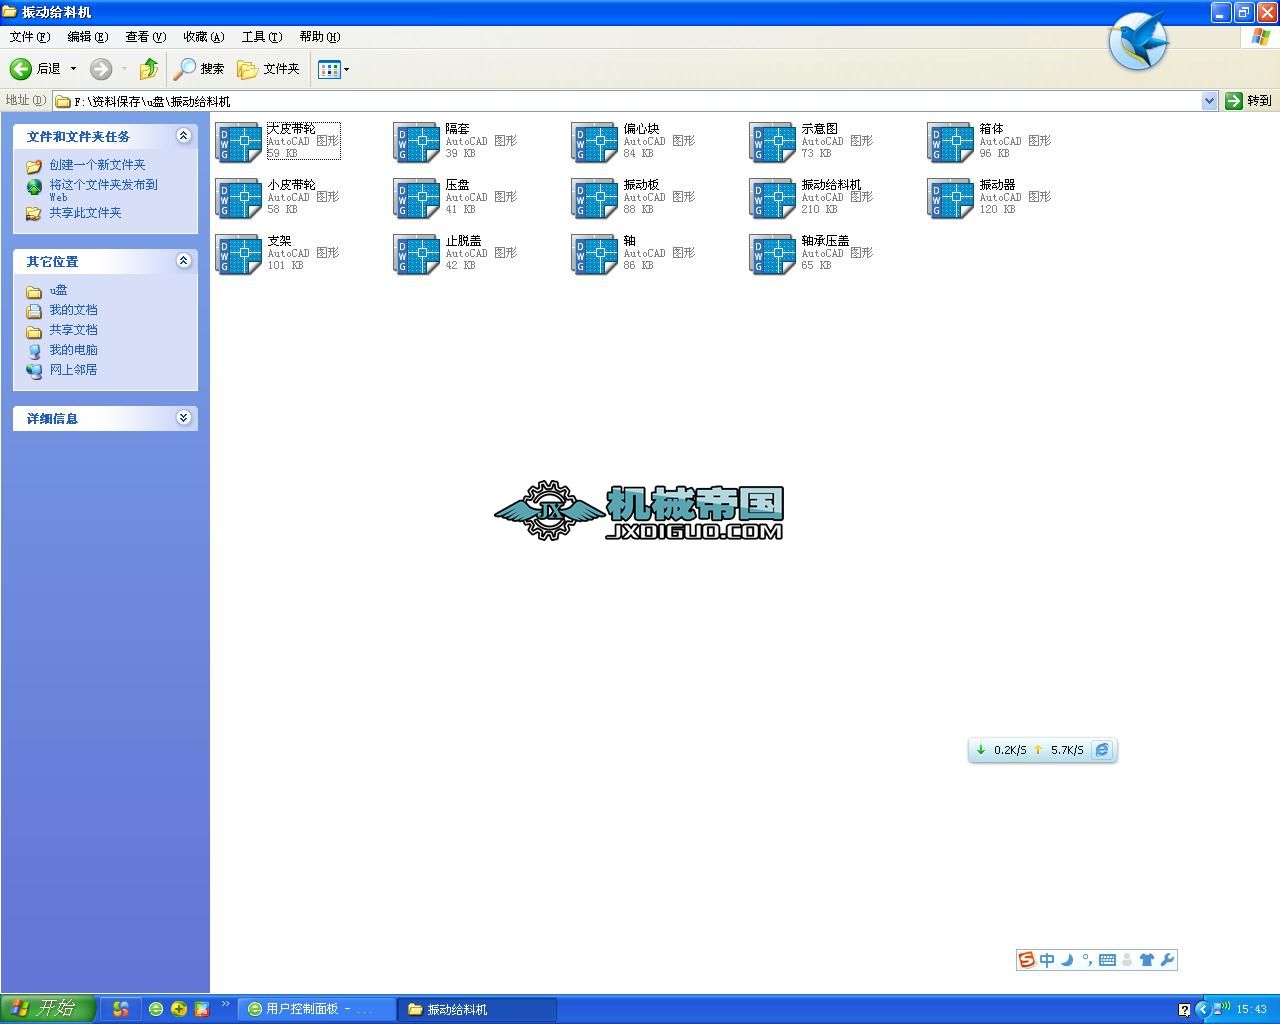This screenshot has width=1280, height=1024.
Task: Select the 振动给料机 DWG file icon
Action: coord(772,198)
